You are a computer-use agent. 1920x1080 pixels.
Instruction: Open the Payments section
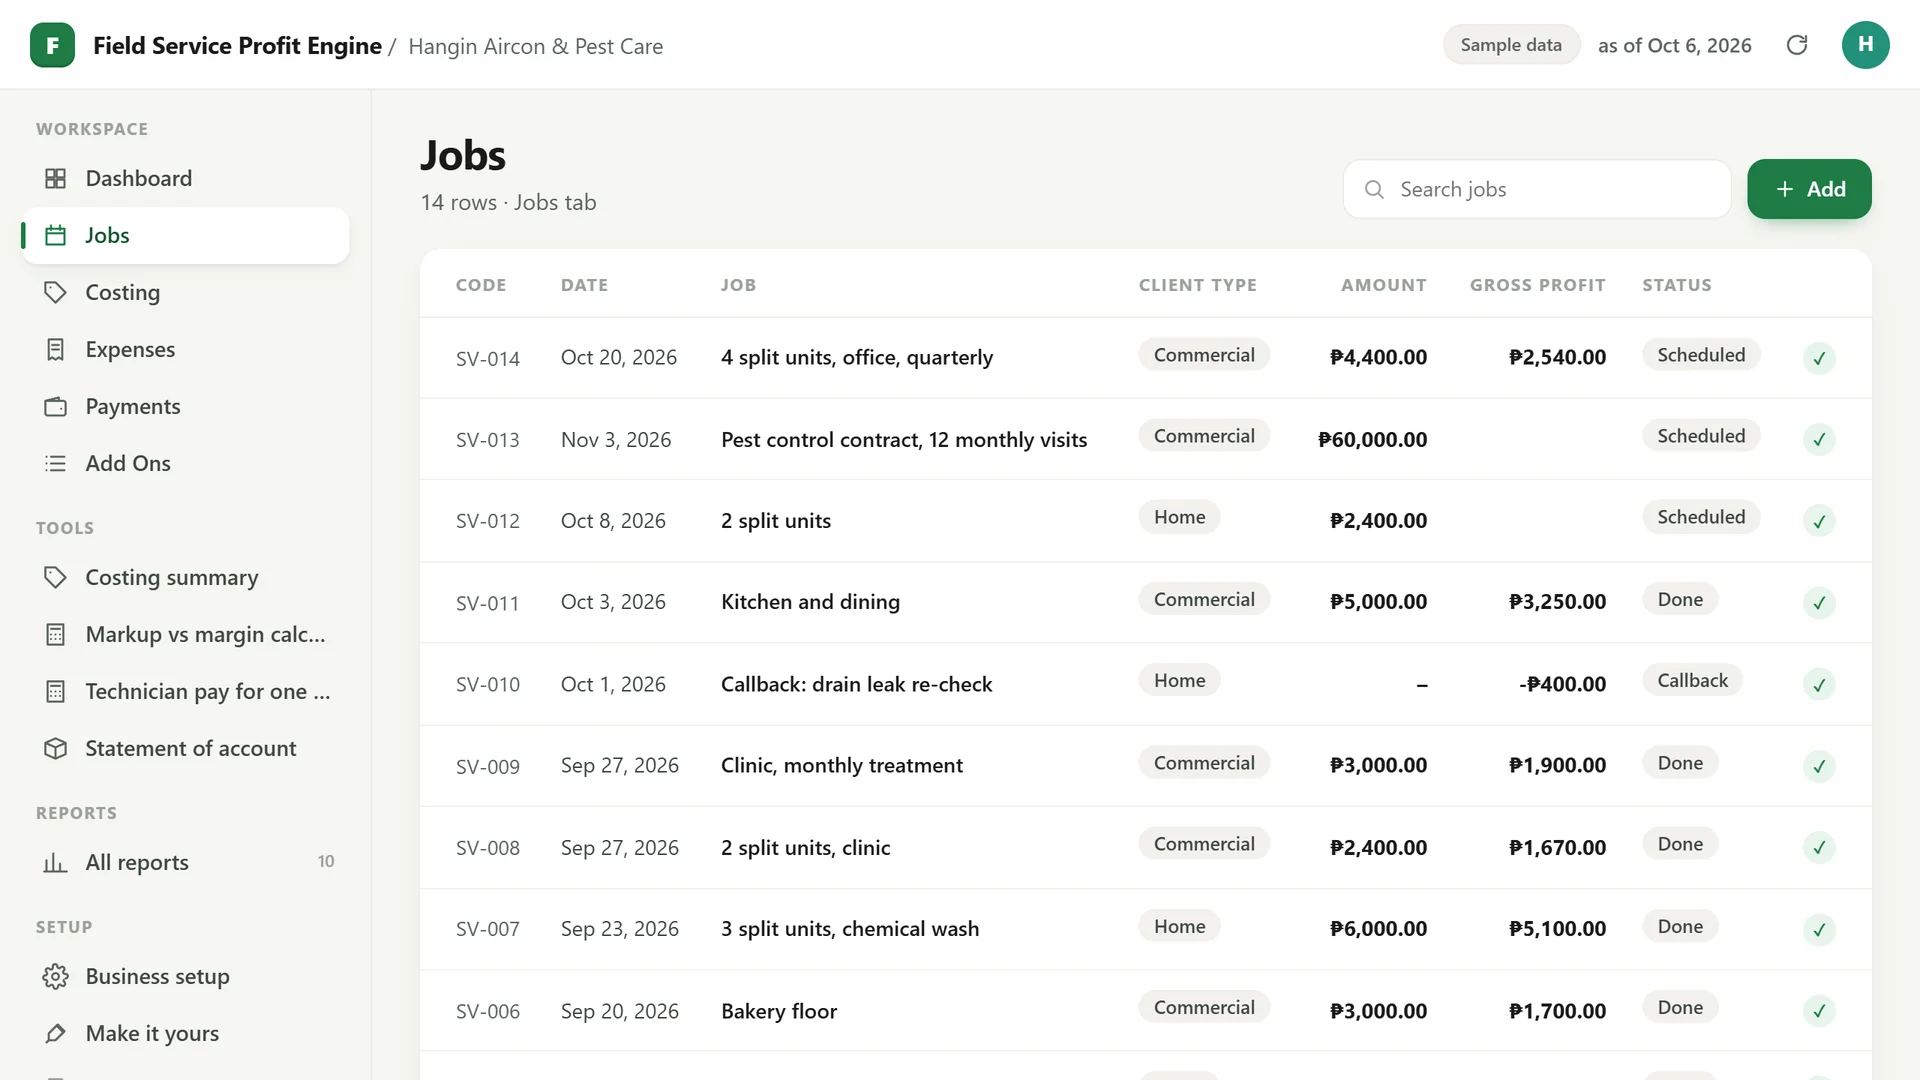click(x=185, y=406)
